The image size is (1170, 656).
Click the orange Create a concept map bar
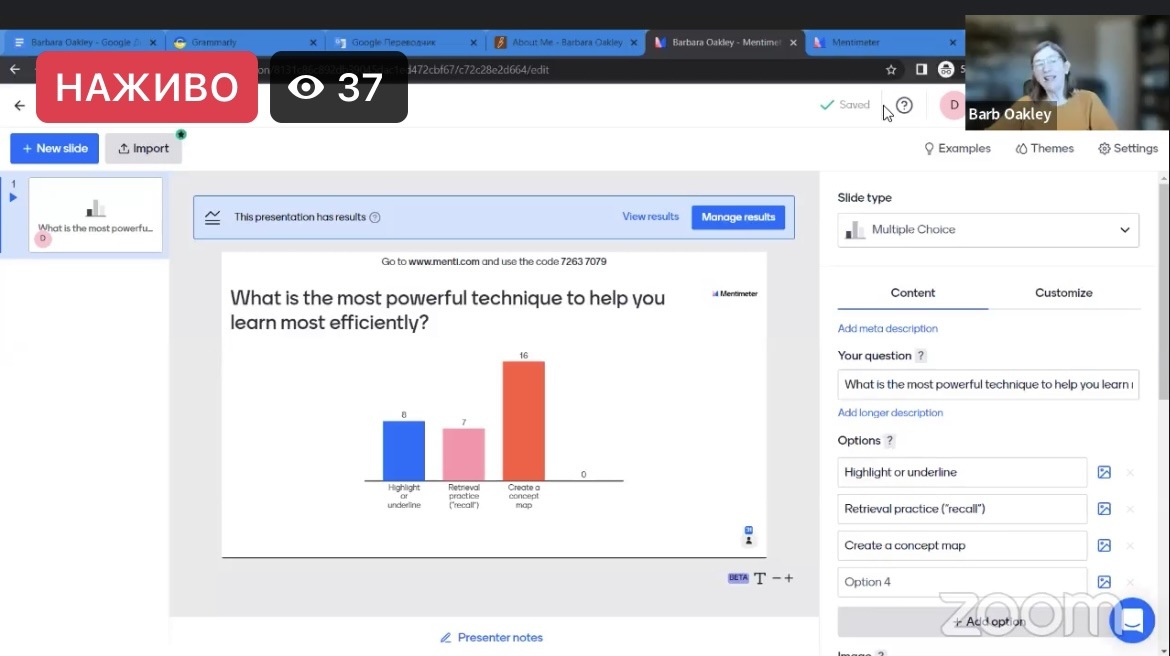pos(524,421)
